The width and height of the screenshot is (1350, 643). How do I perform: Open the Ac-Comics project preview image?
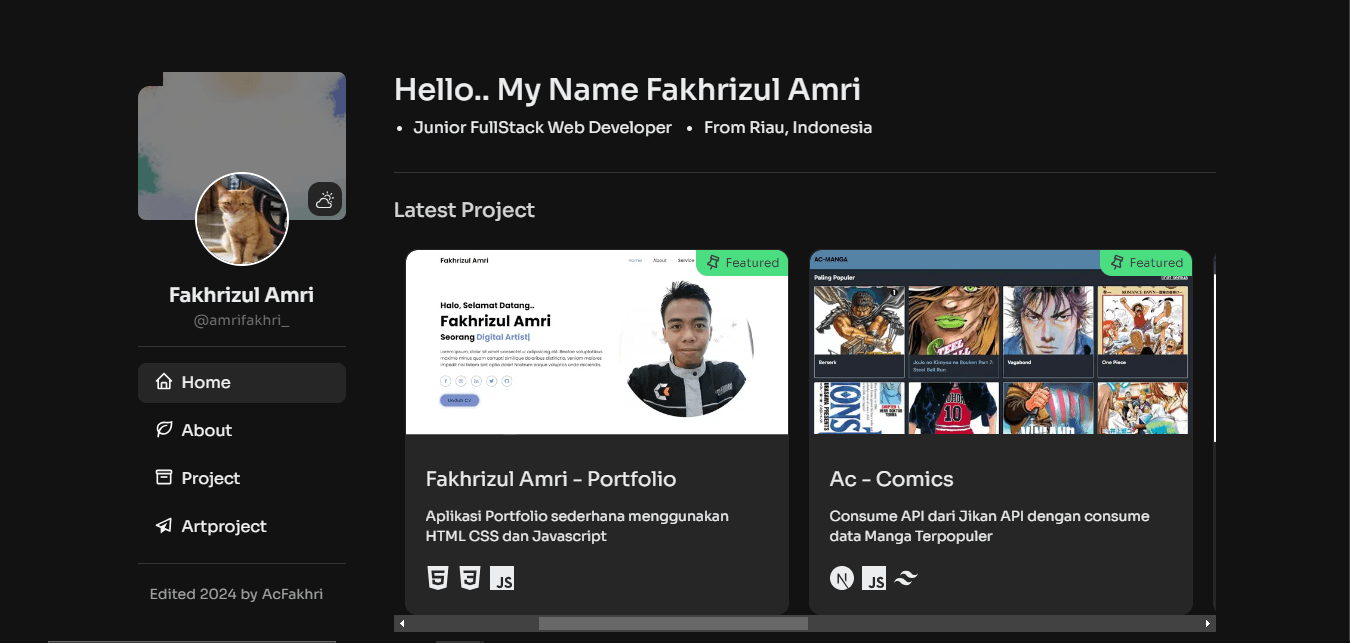click(1000, 345)
